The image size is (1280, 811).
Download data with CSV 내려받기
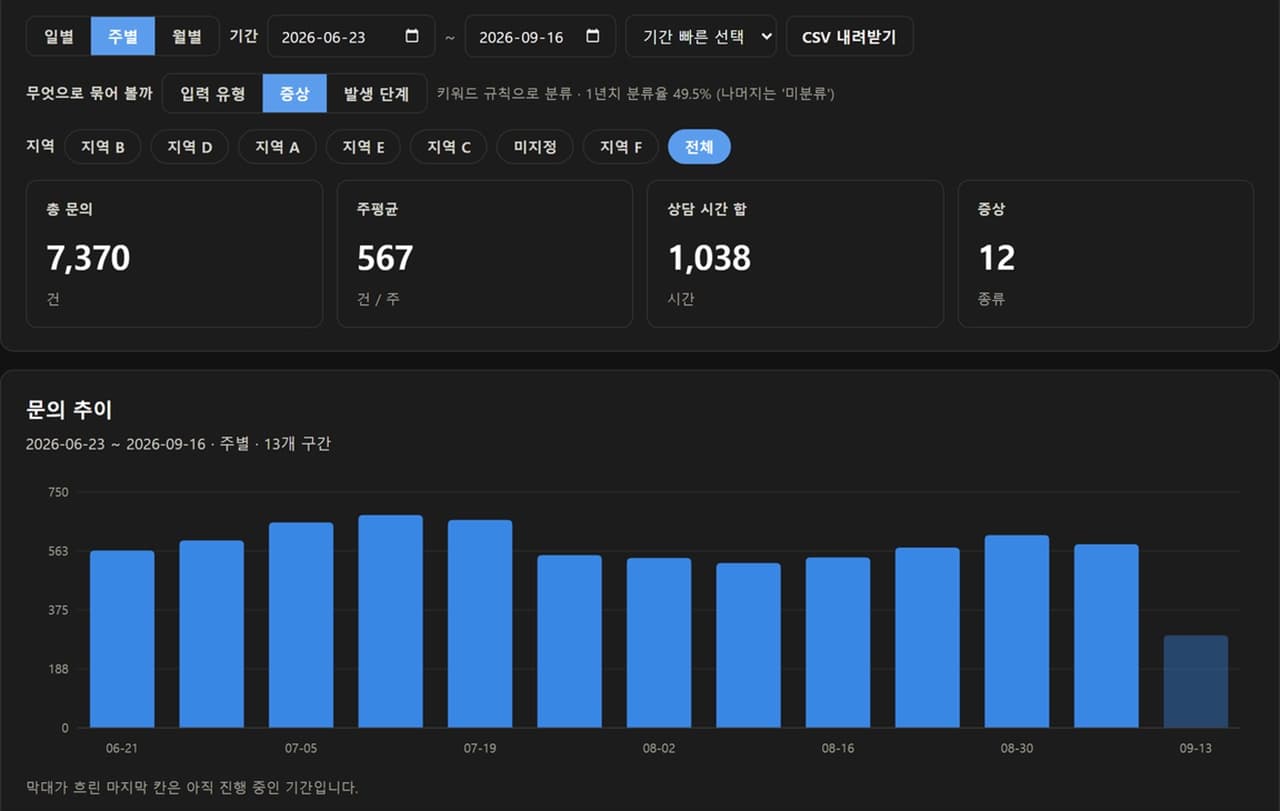[849, 37]
